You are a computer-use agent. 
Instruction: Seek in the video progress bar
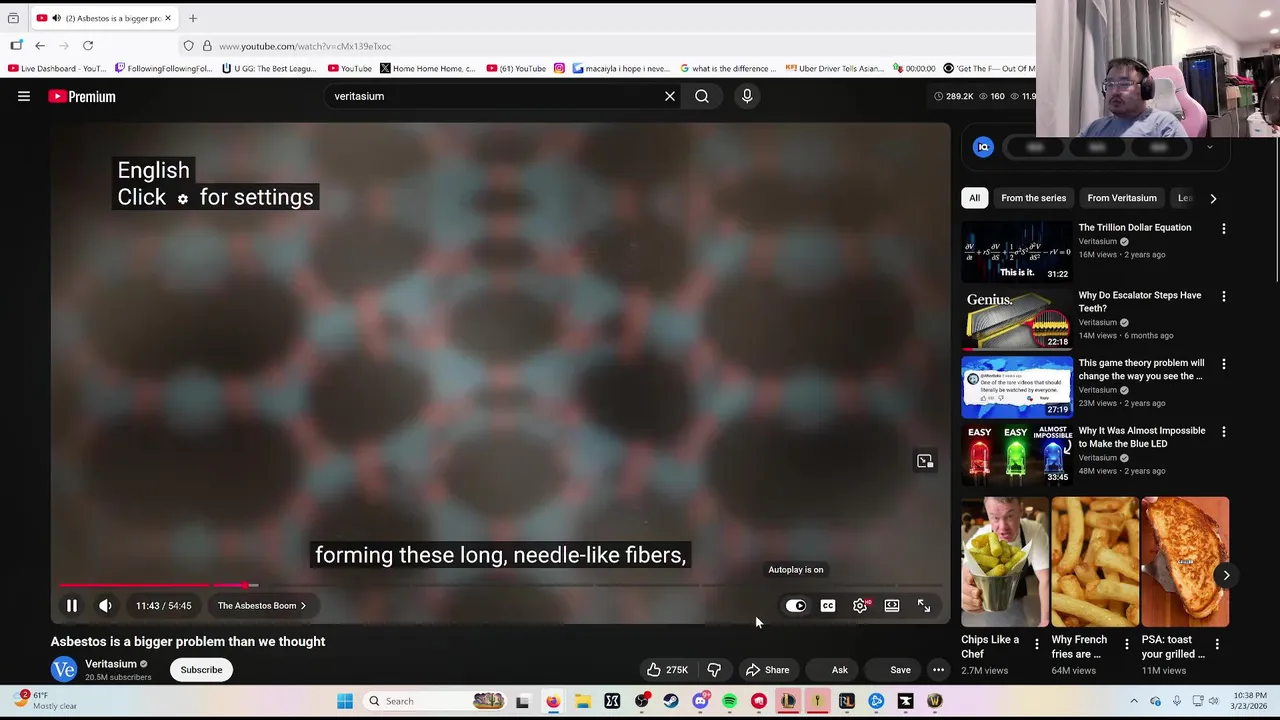(500, 585)
